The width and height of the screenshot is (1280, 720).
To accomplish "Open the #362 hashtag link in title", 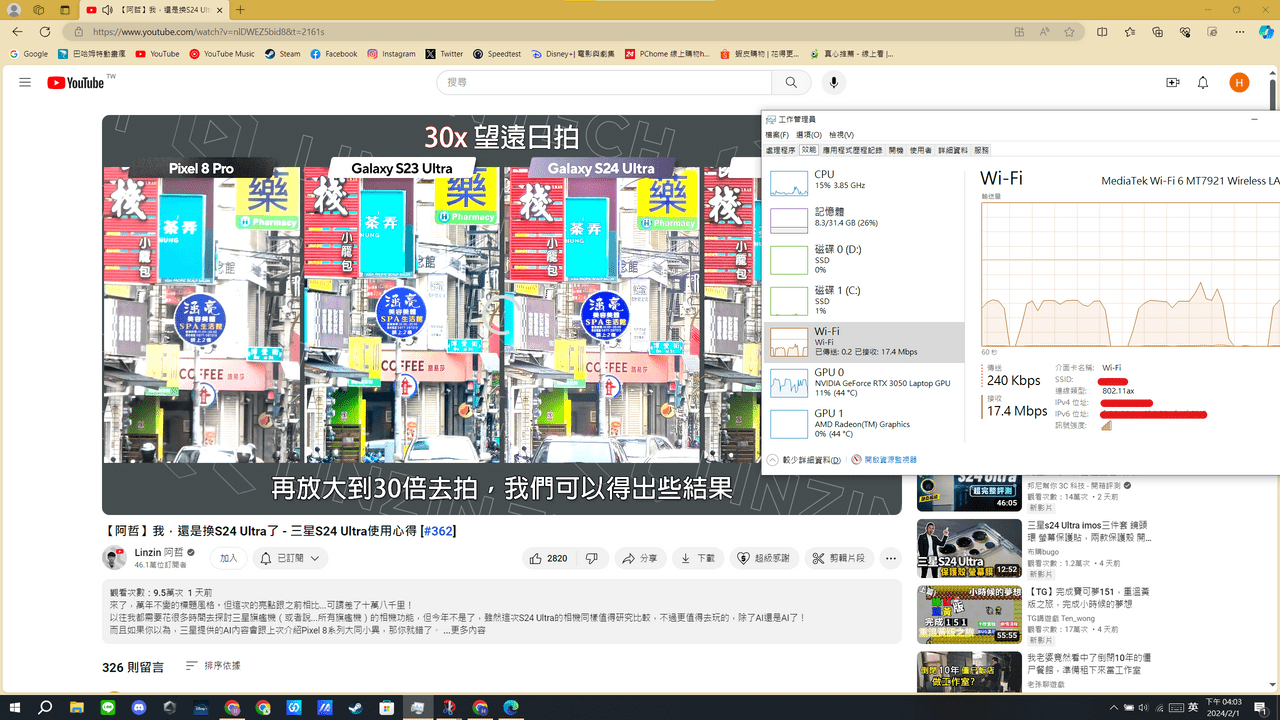I will point(439,531).
